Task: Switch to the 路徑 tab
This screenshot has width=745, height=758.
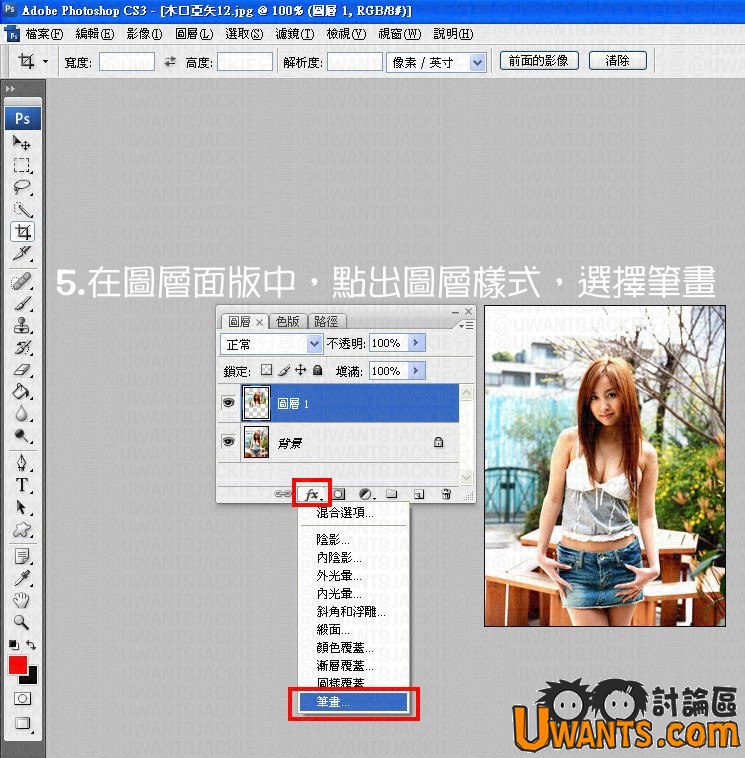Action: [x=326, y=321]
